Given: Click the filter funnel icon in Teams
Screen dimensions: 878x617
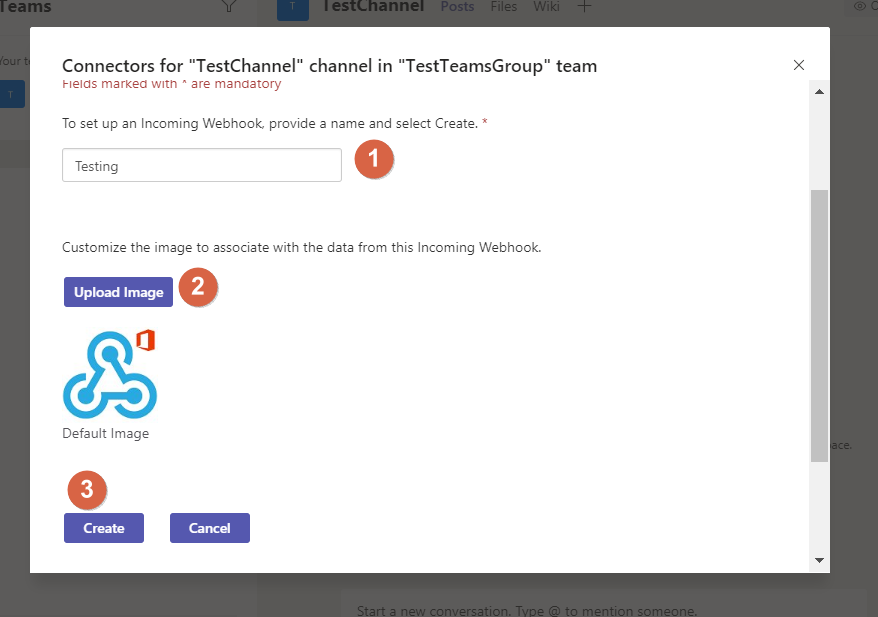Looking at the screenshot, I should click(x=229, y=6).
